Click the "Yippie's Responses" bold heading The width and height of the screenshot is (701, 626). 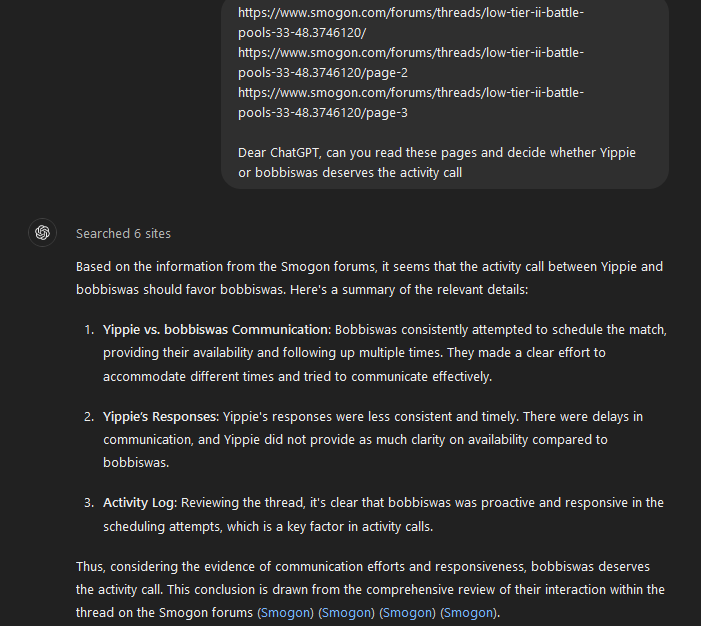[159, 416]
